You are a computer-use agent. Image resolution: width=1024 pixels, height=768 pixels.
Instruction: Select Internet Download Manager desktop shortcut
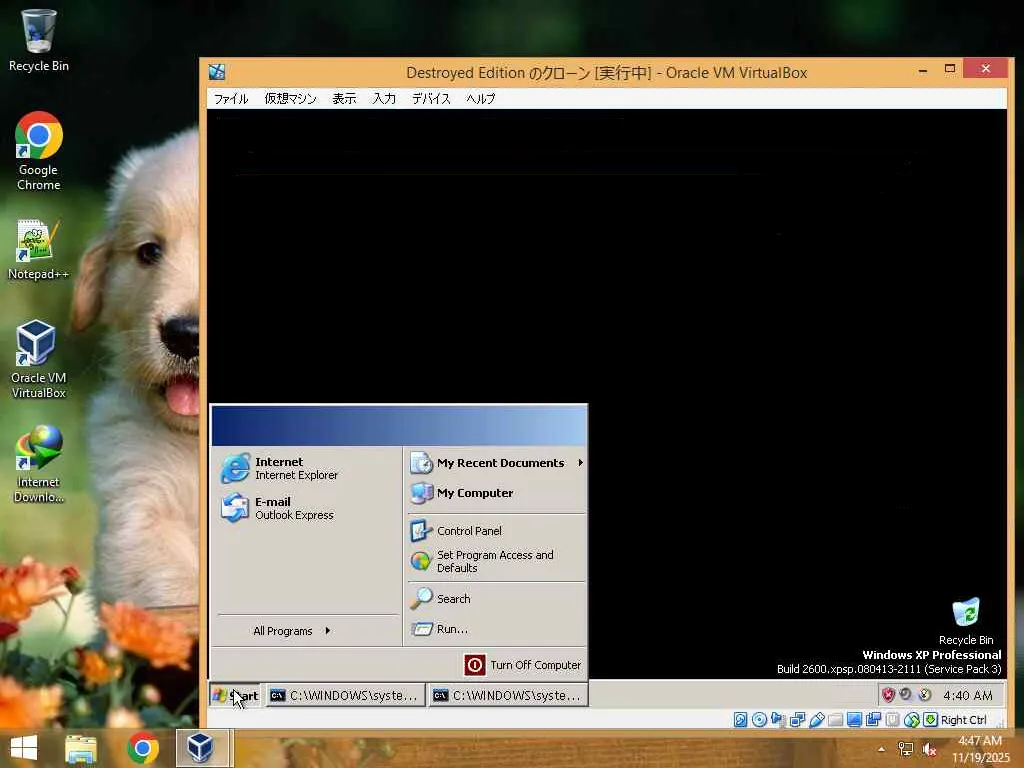click(x=39, y=464)
